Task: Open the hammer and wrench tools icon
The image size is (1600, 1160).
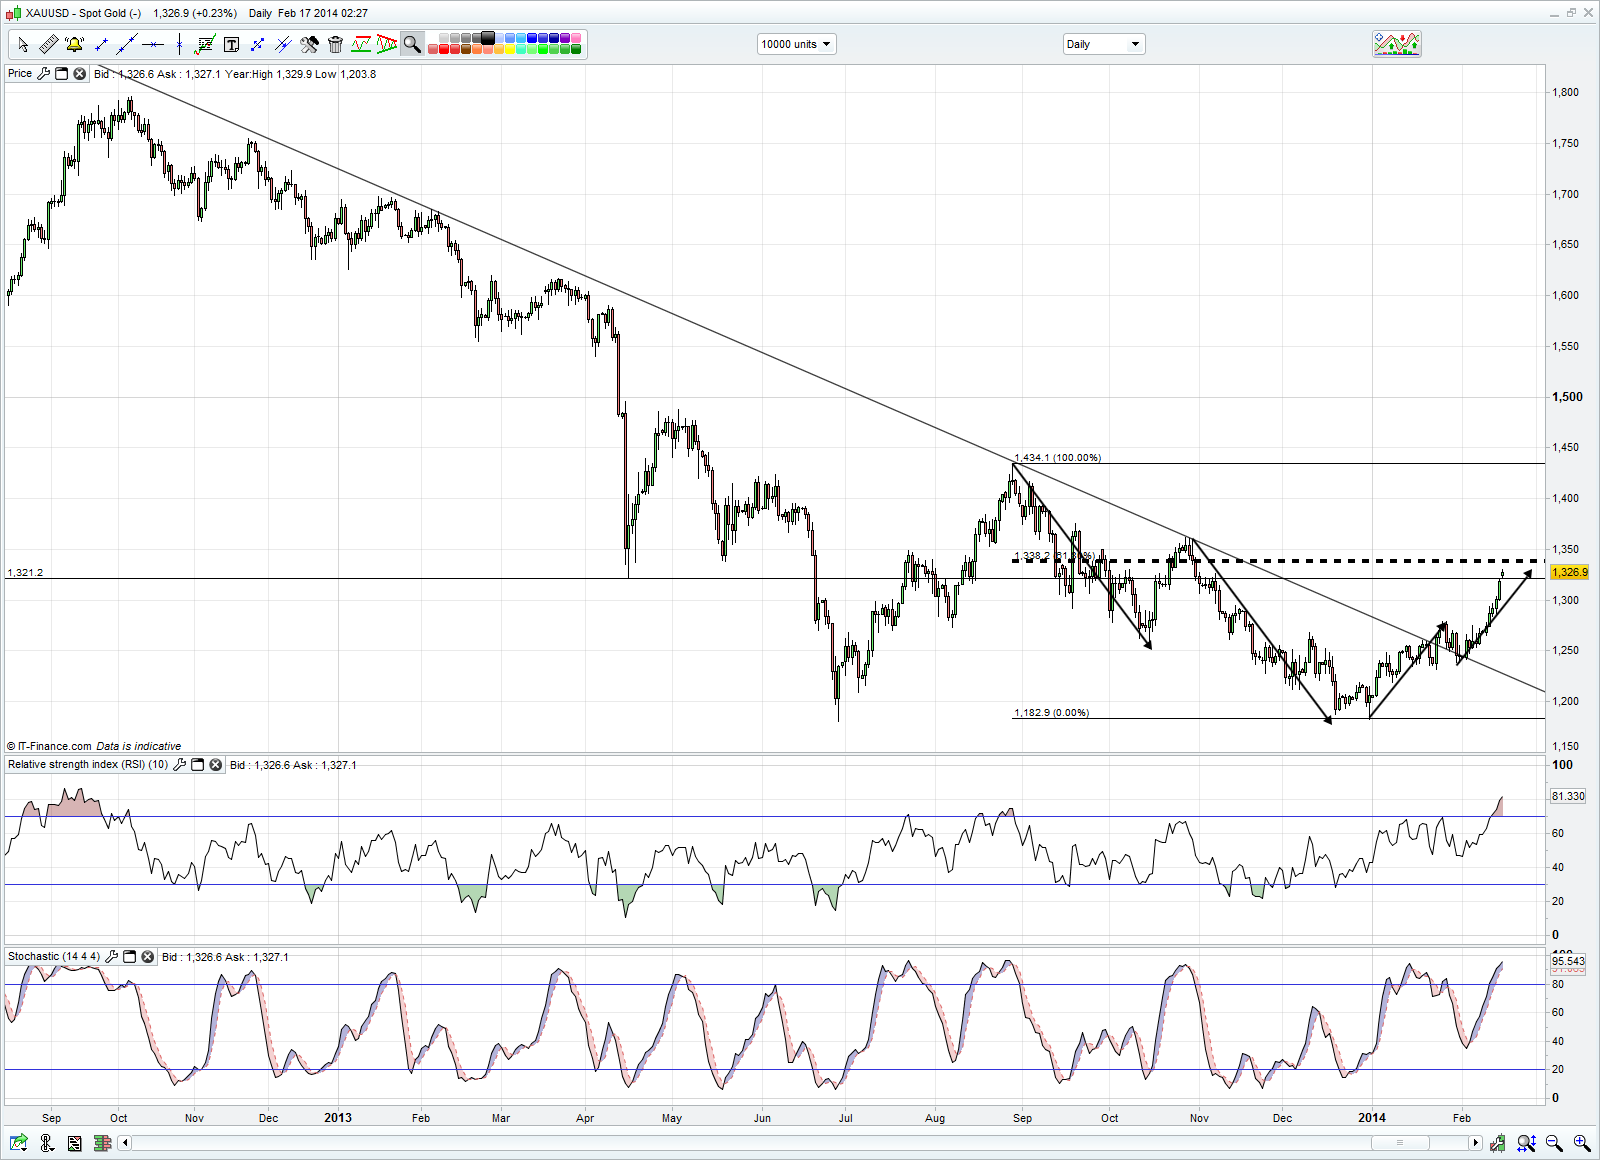Action: [309, 44]
